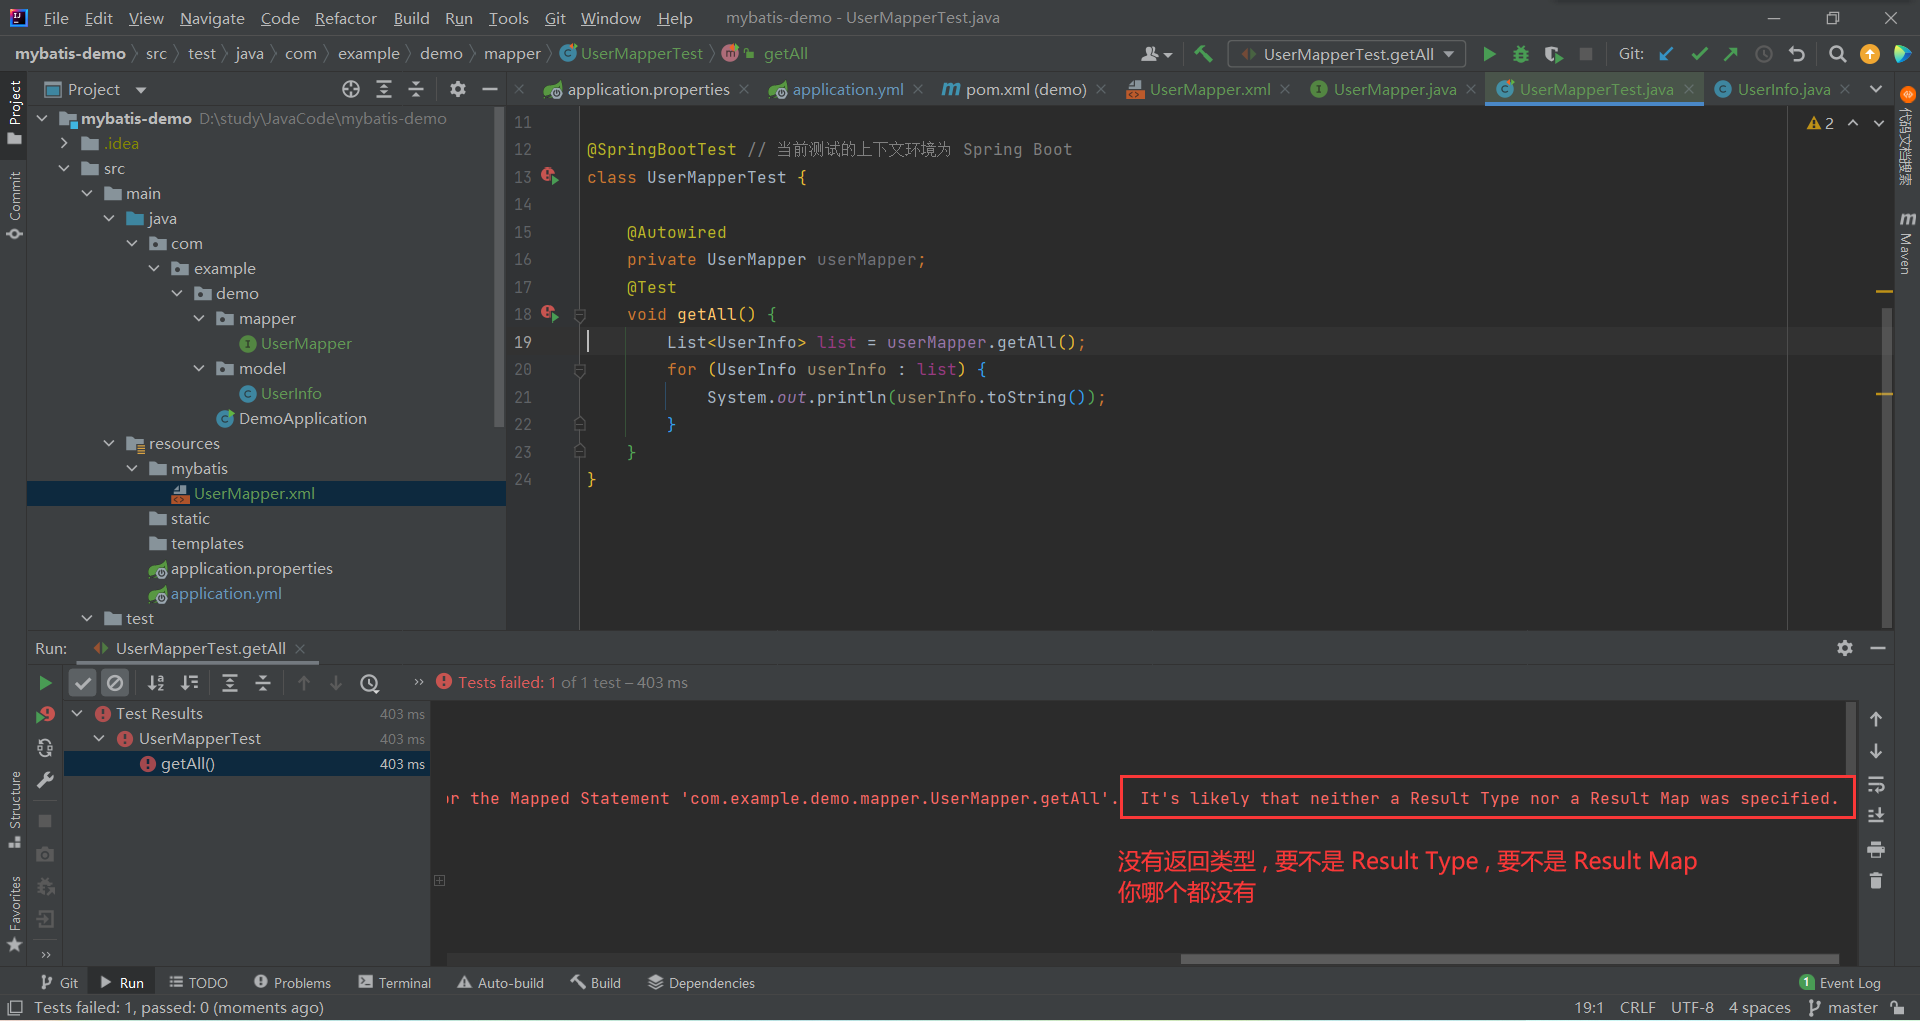Expand all test results in Run panel

pos(230,683)
